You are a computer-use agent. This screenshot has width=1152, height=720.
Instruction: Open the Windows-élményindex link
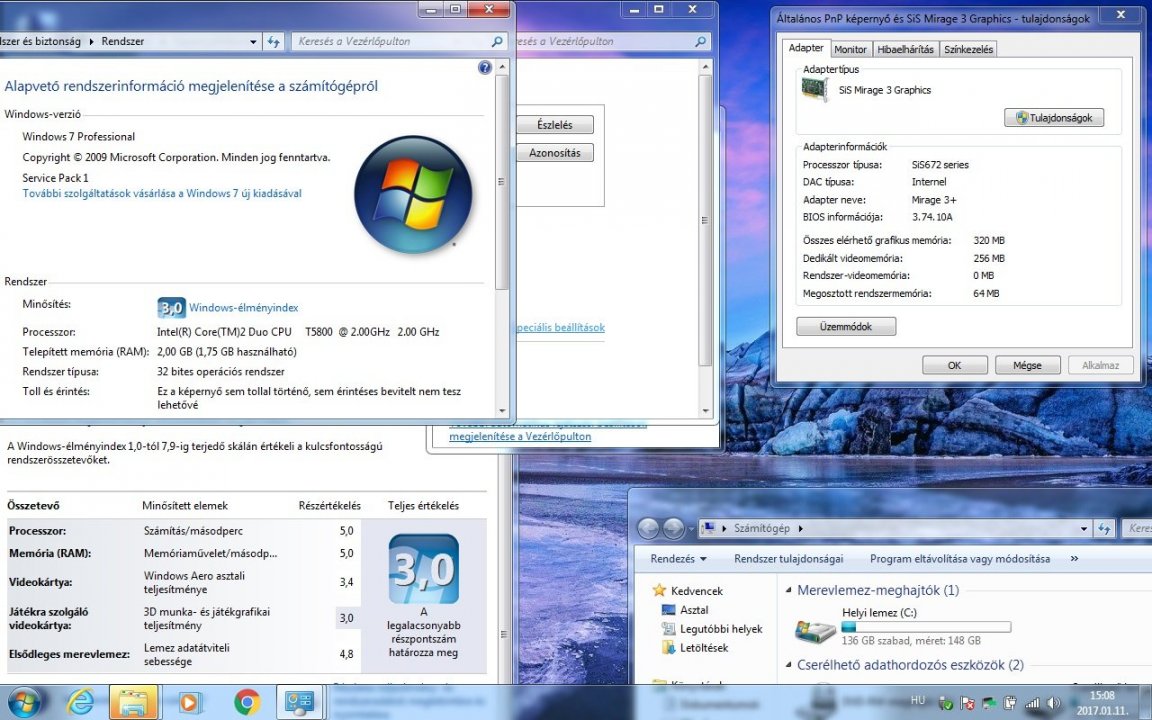243,308
